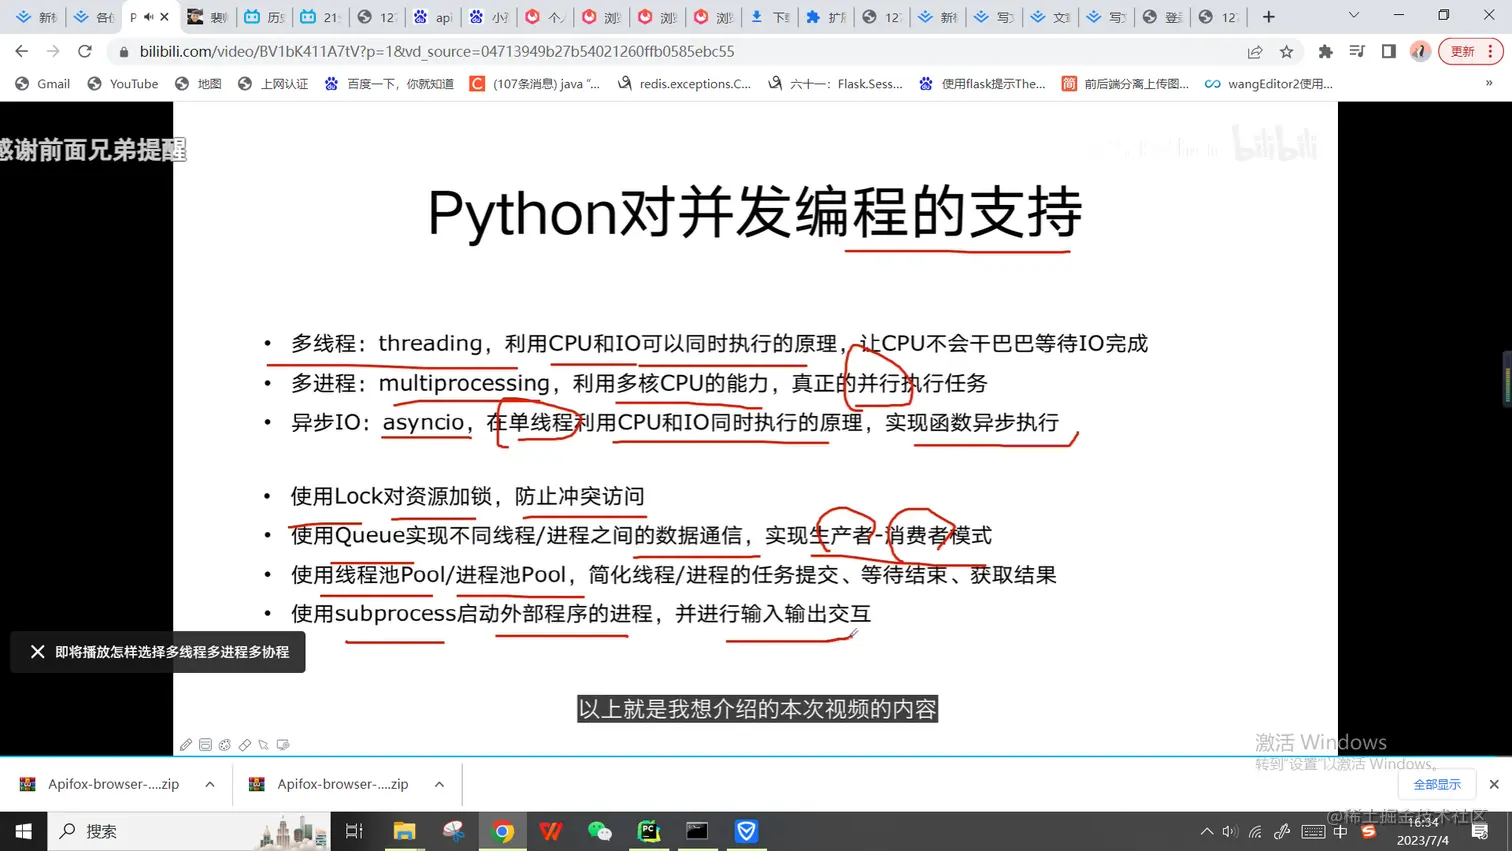Close the downloads bar

point(1494,785)
